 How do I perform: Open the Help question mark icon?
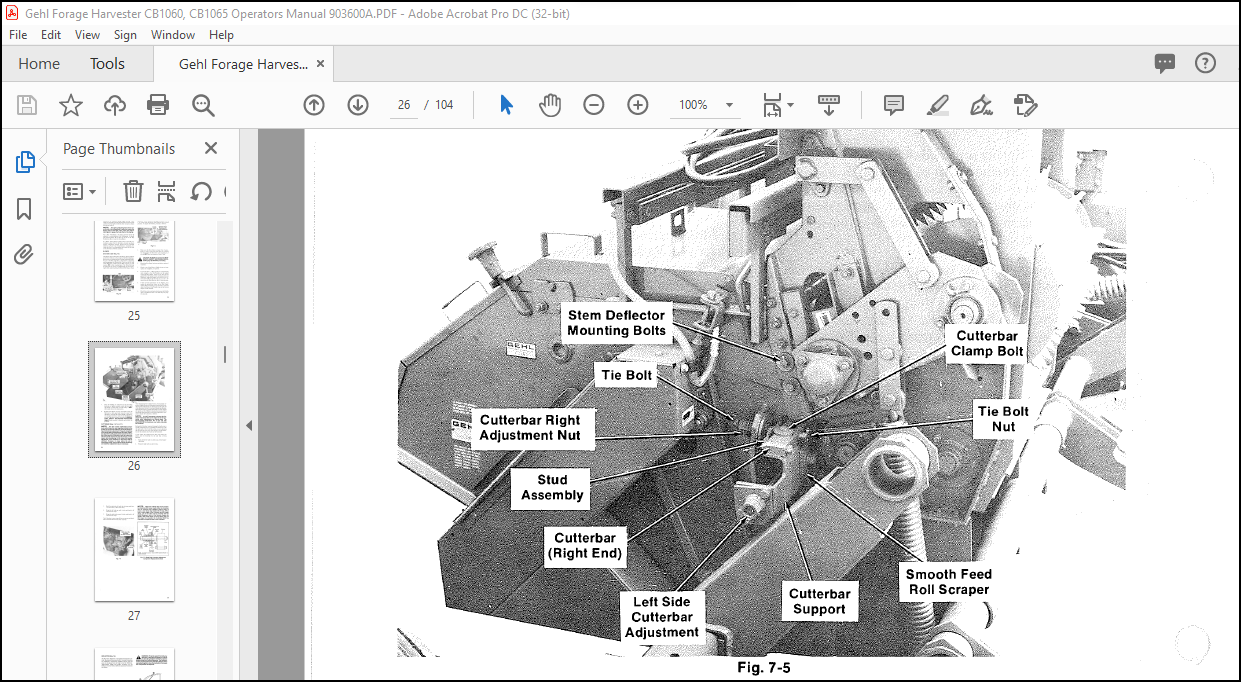click(x=1206, y=63)
